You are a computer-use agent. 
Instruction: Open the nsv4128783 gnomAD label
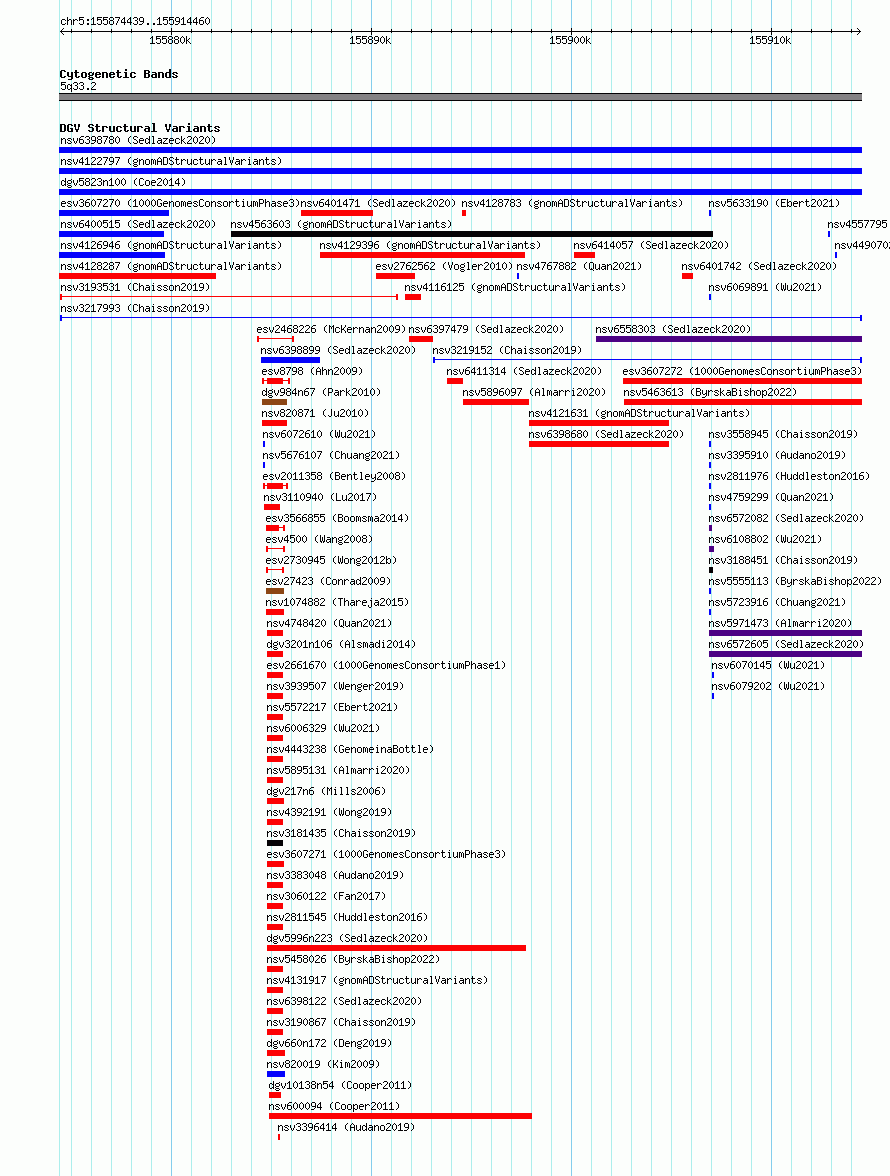[x=572, y=203]
